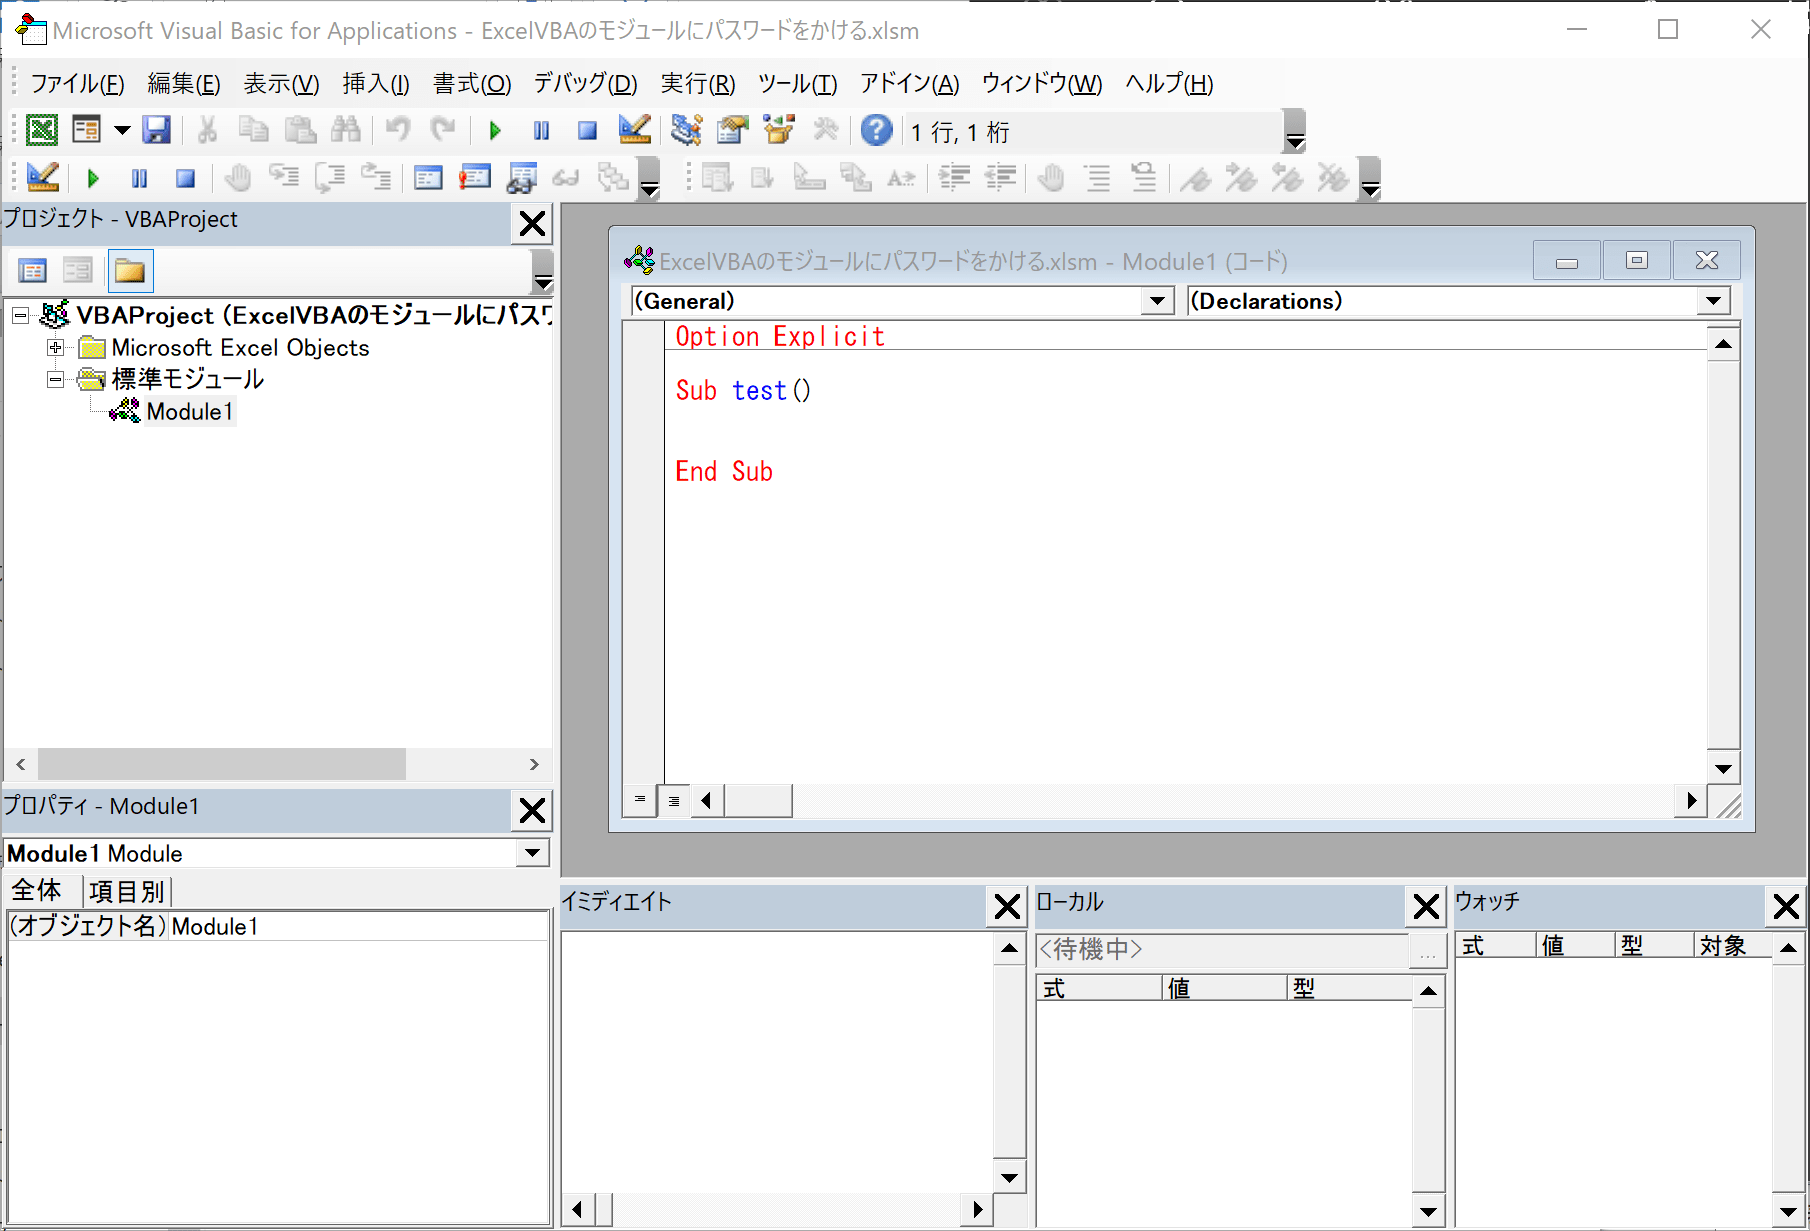Open the (General) object dropdown

click(x=1157, y=301)
